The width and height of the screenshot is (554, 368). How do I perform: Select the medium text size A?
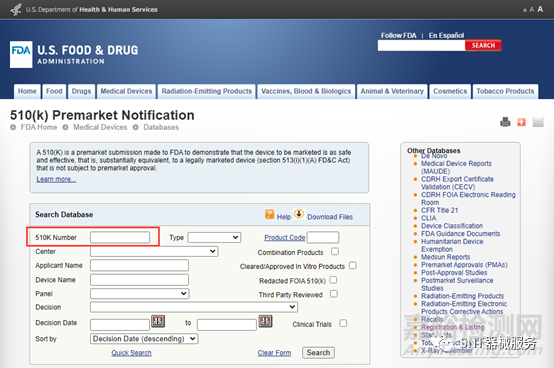(531, 10)
